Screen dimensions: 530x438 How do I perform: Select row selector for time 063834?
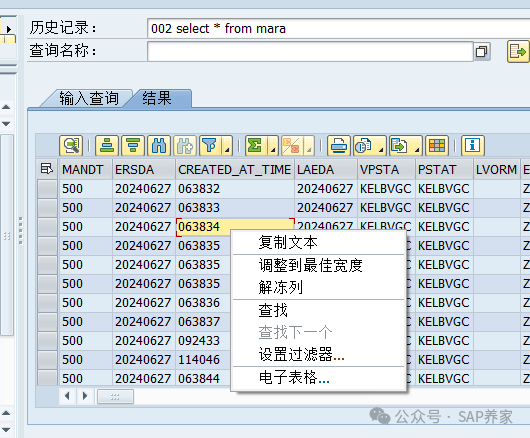click(47, 226)
